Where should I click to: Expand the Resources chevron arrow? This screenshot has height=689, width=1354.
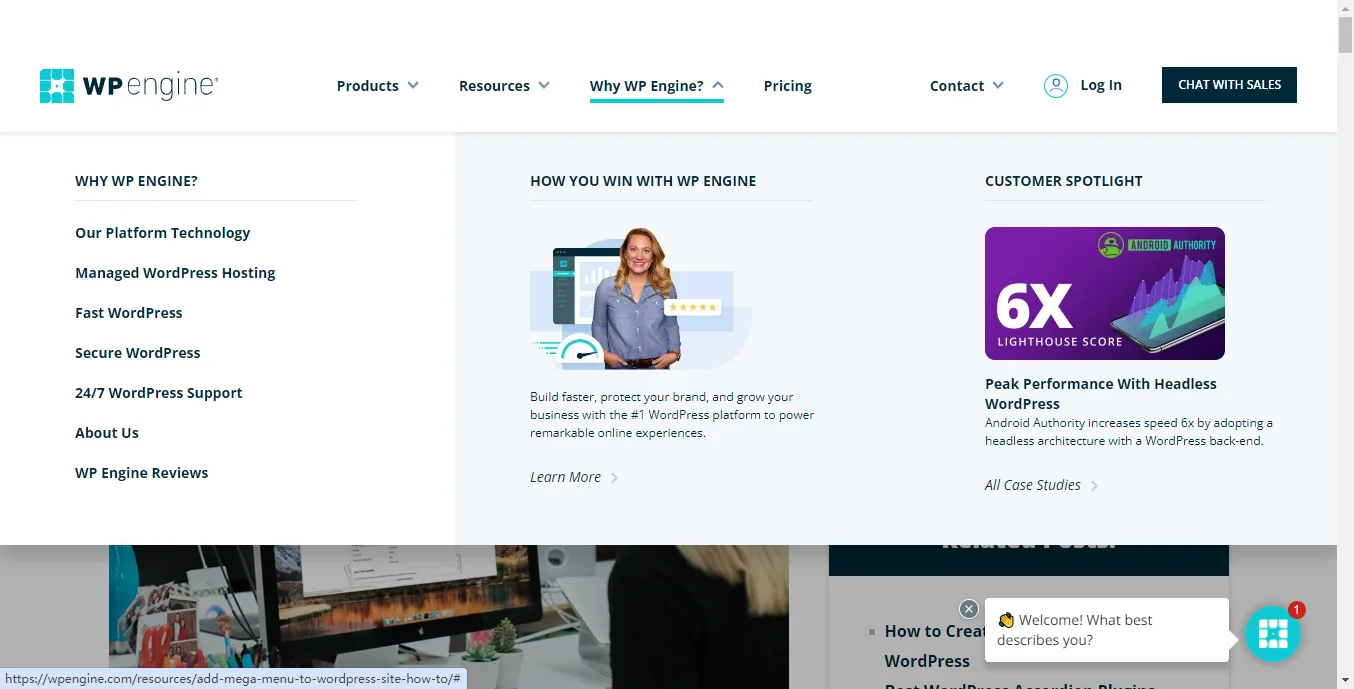pyautogui.click(x=544, y=86)
